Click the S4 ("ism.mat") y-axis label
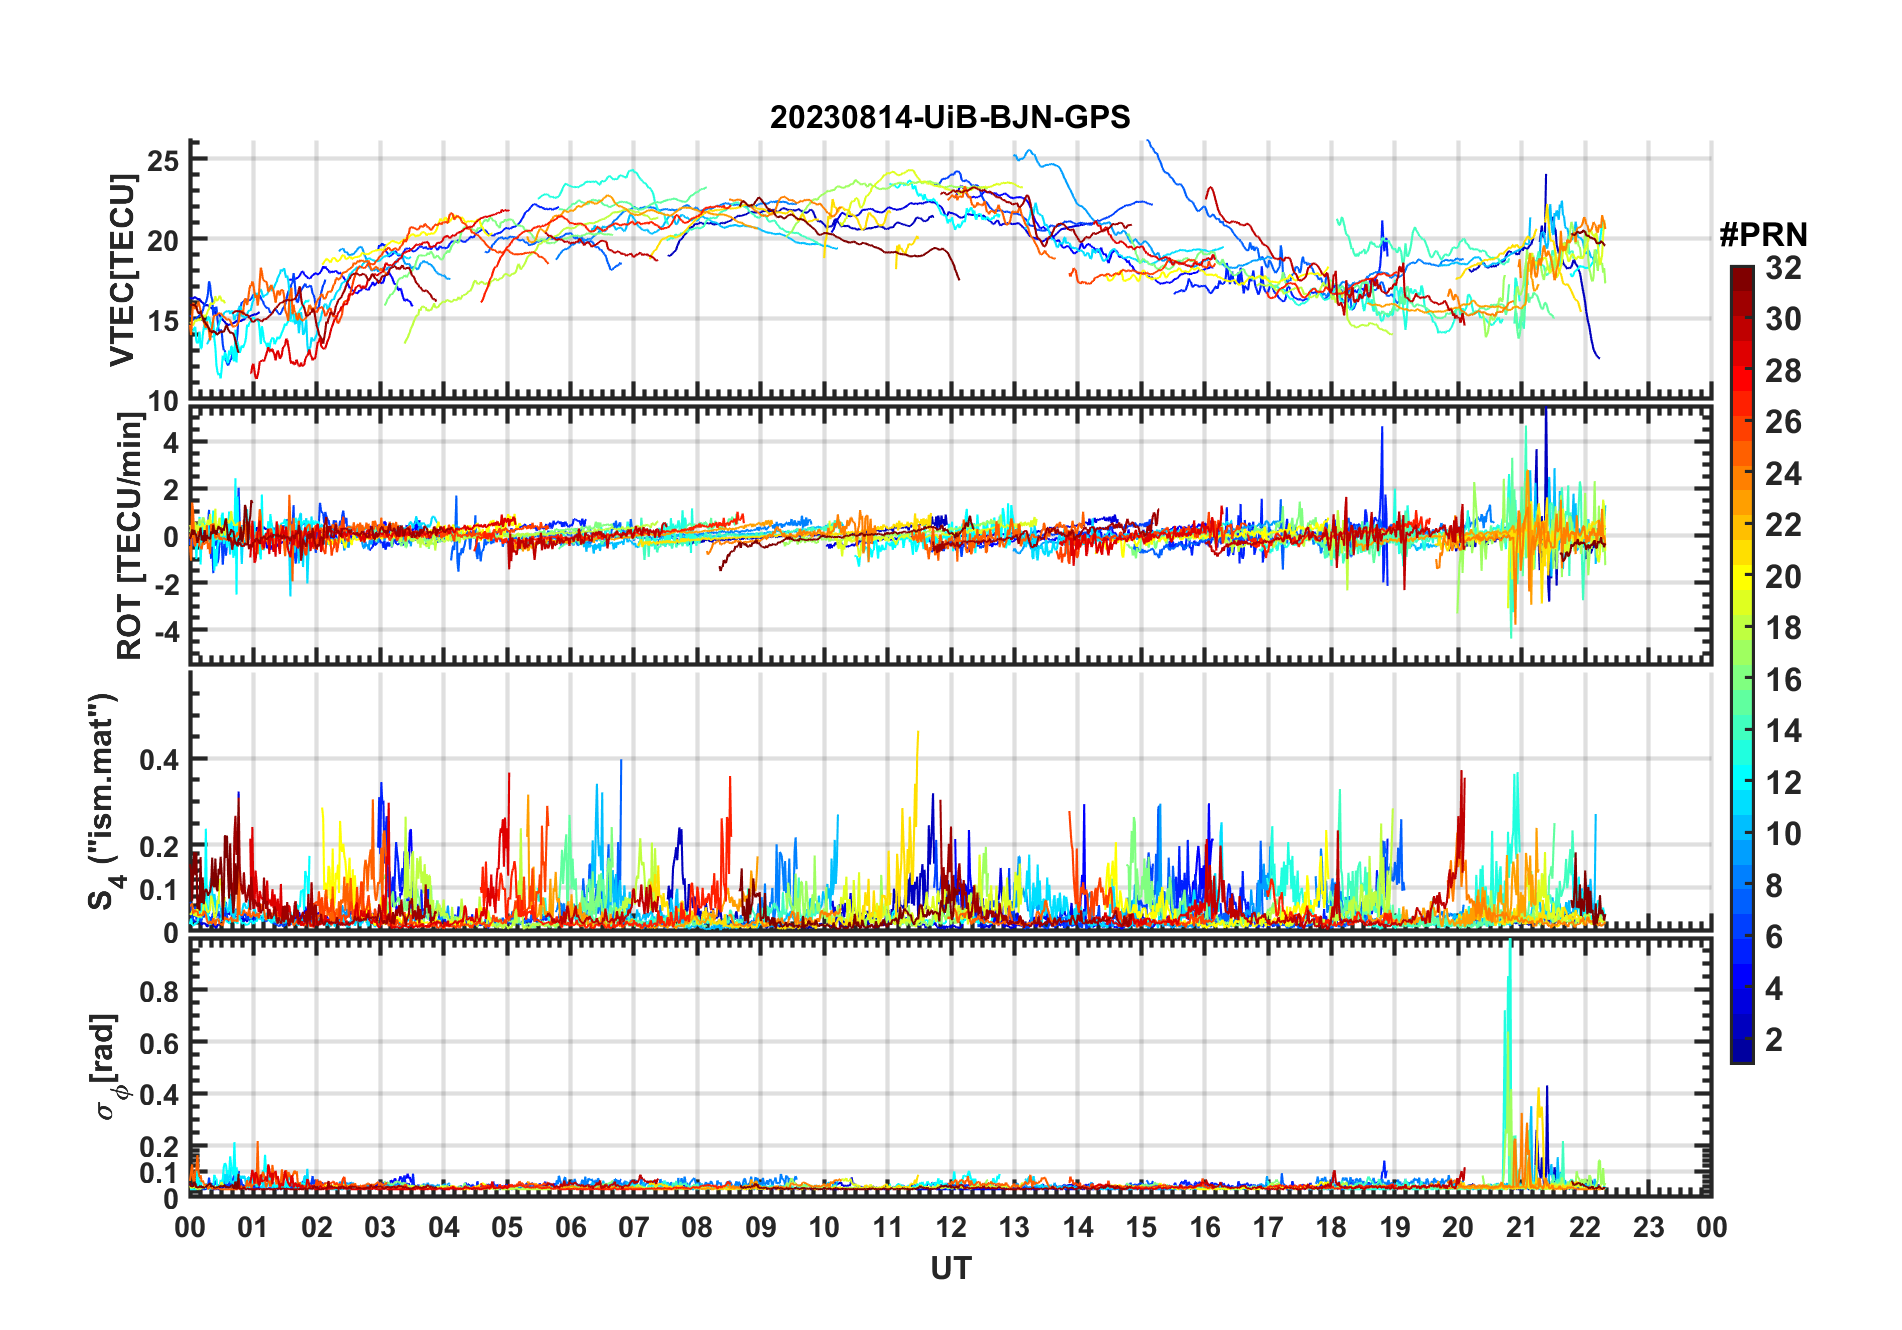This screenshot has height=1330, width=1902. click(x=102, y=800)
